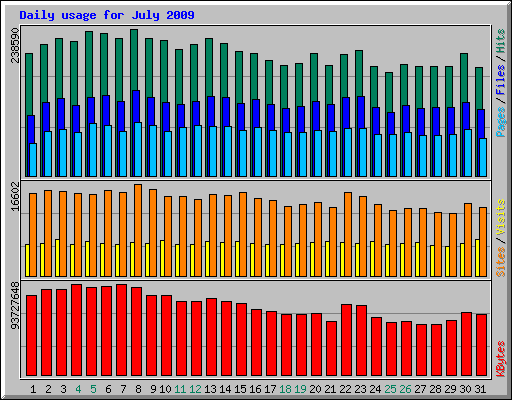Click day label 8 on the x-axis
512x400 pixels.
138,389
